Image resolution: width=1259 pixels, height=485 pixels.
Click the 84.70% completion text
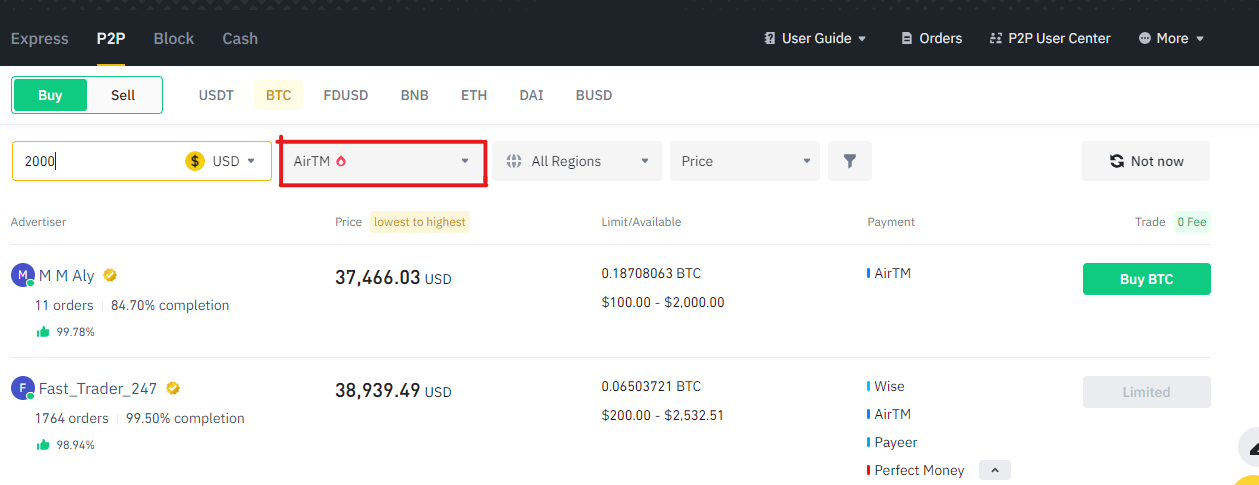coord(170,305)
